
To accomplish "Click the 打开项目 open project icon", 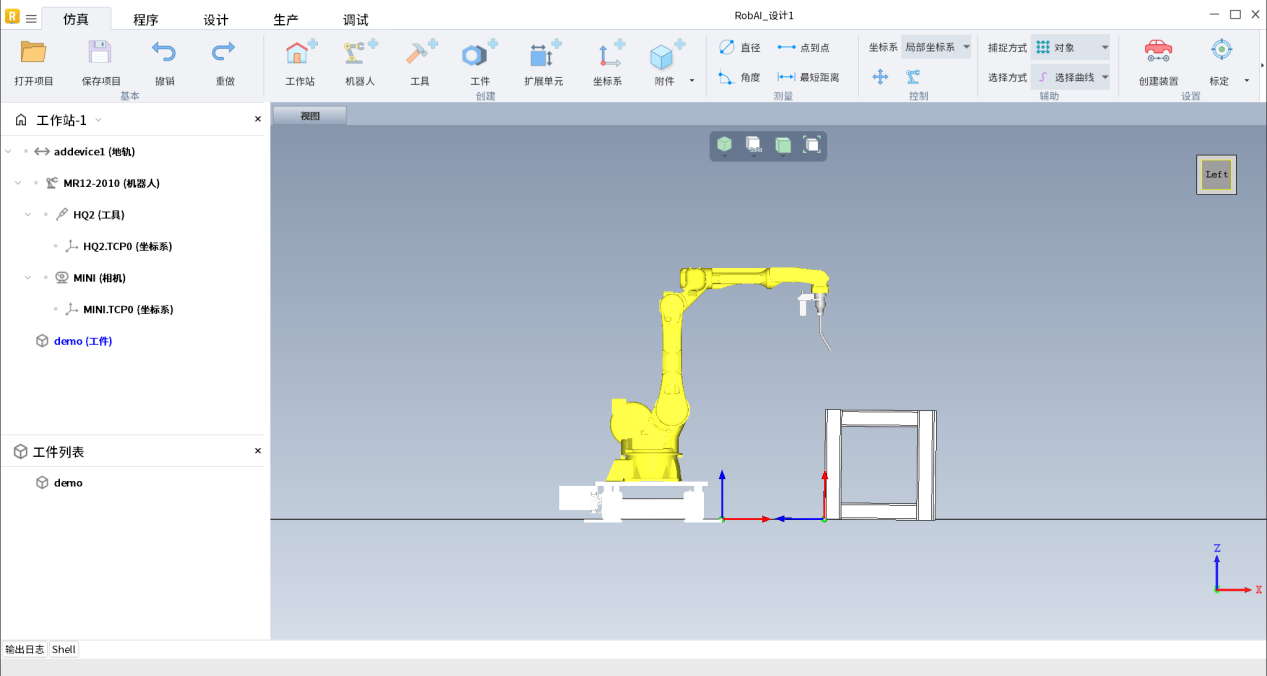I will click(x=34, y=54).
